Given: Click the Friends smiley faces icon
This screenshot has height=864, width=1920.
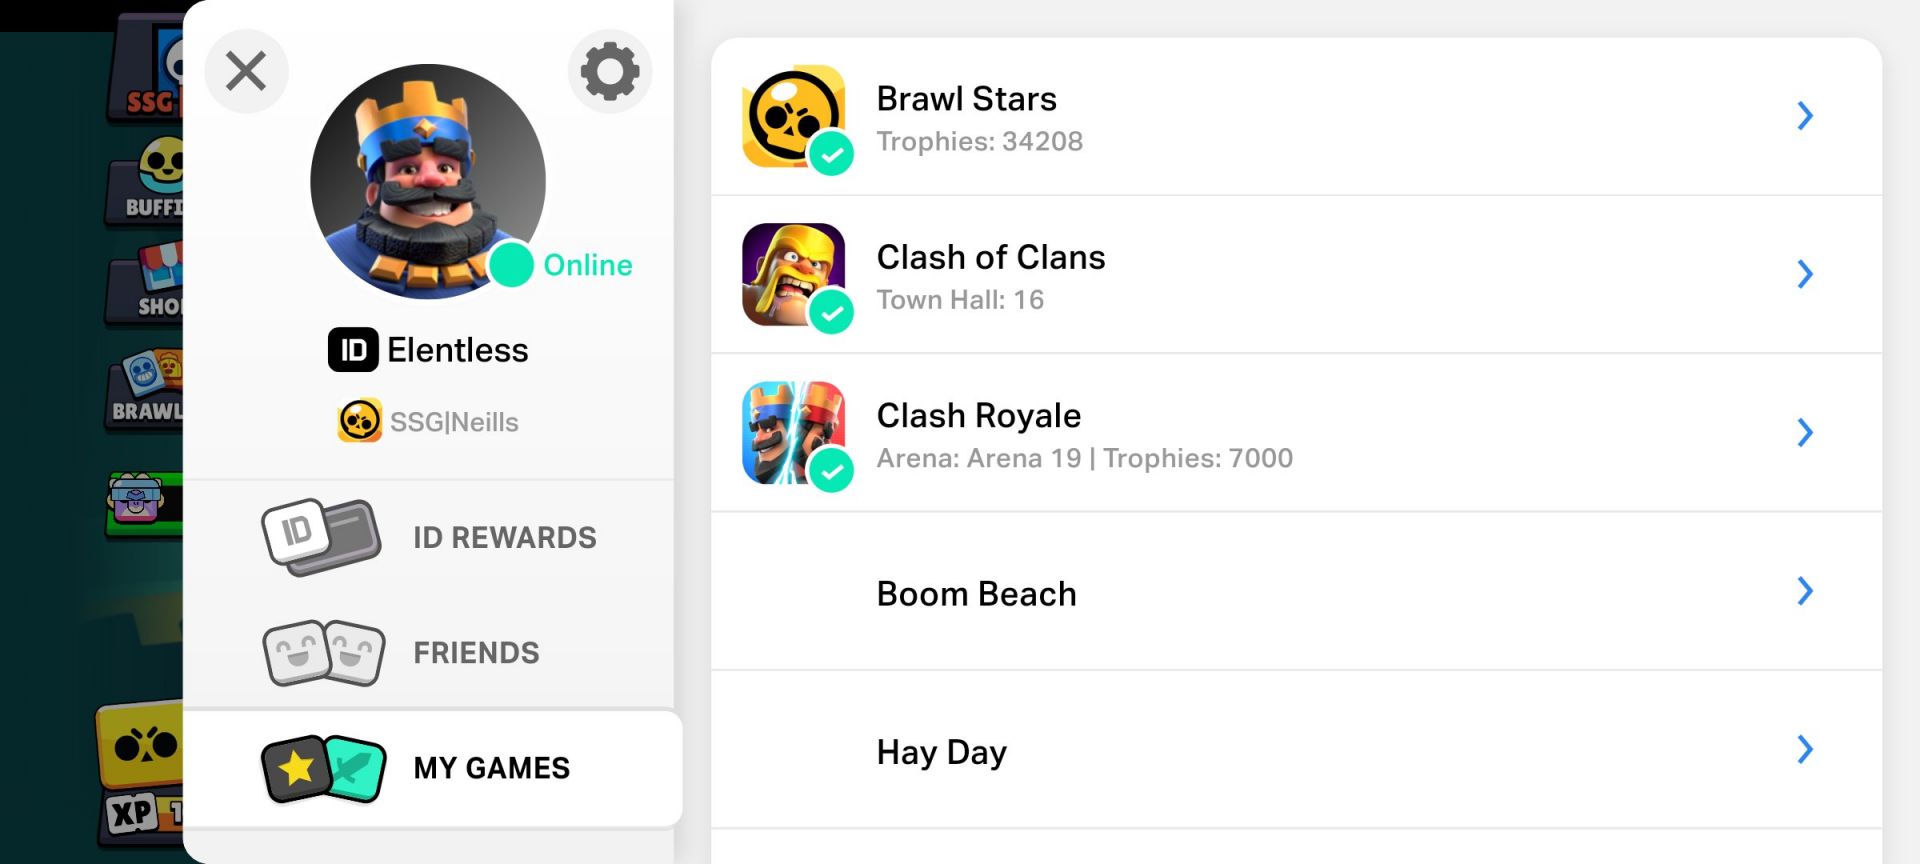Looking at the screenshot, I should pyautogui.click(x=323, y=652).
